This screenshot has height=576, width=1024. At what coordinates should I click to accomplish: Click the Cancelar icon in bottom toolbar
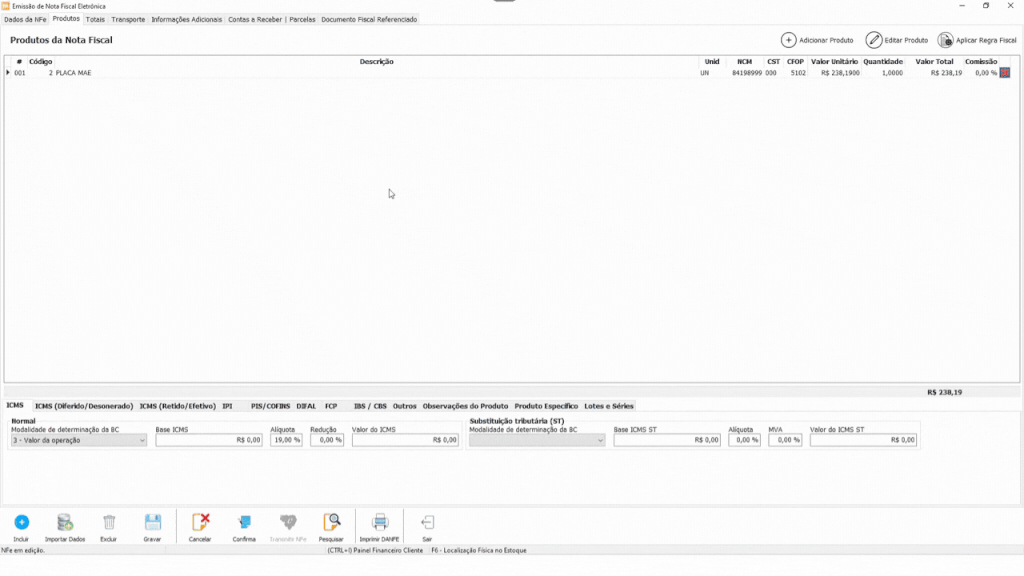200,522
